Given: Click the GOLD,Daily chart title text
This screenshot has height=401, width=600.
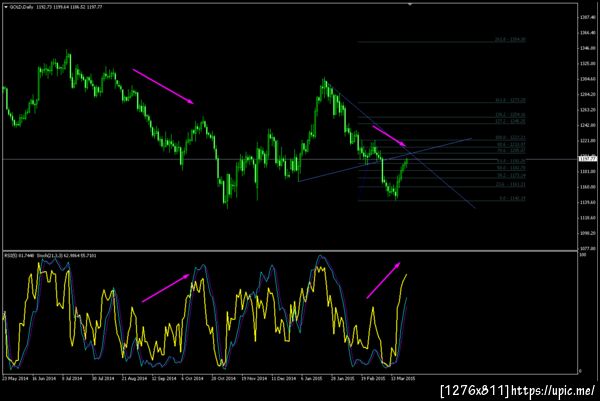Looking at the screenshot, I should [21, 7].
